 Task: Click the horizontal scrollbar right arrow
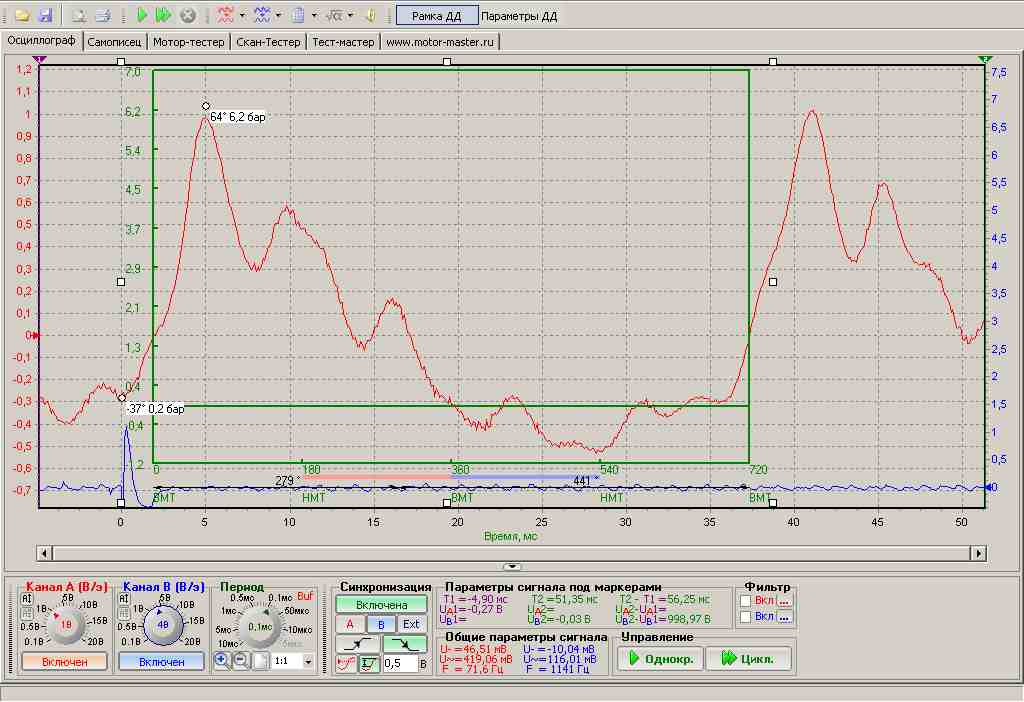[x=978, y=553]
